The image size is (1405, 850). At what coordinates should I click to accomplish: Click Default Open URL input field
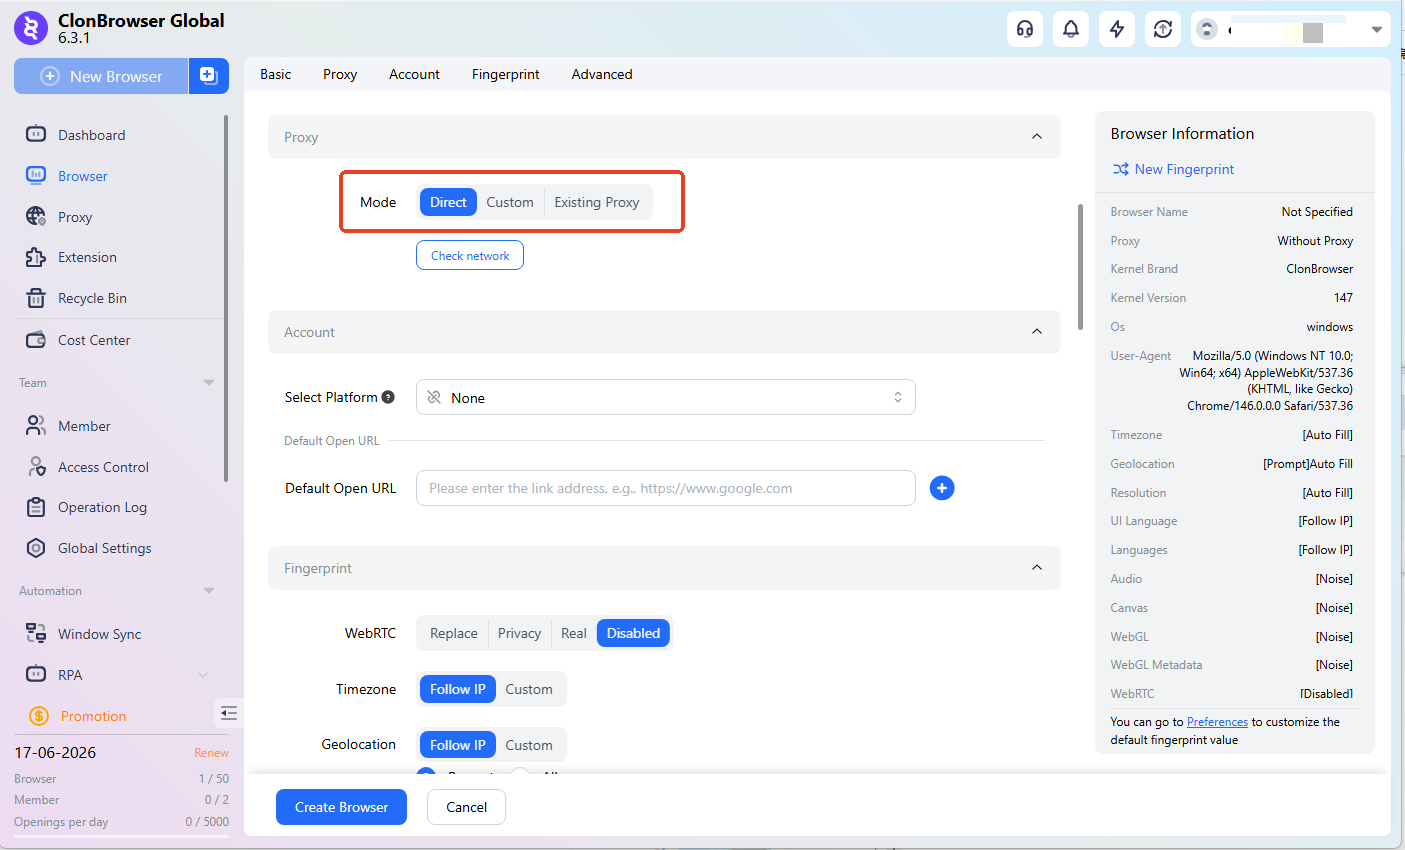point(666,488)
